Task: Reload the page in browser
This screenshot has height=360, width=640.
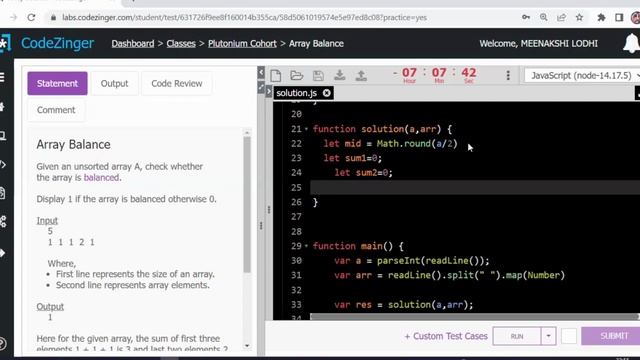Action: pos(31,18)
